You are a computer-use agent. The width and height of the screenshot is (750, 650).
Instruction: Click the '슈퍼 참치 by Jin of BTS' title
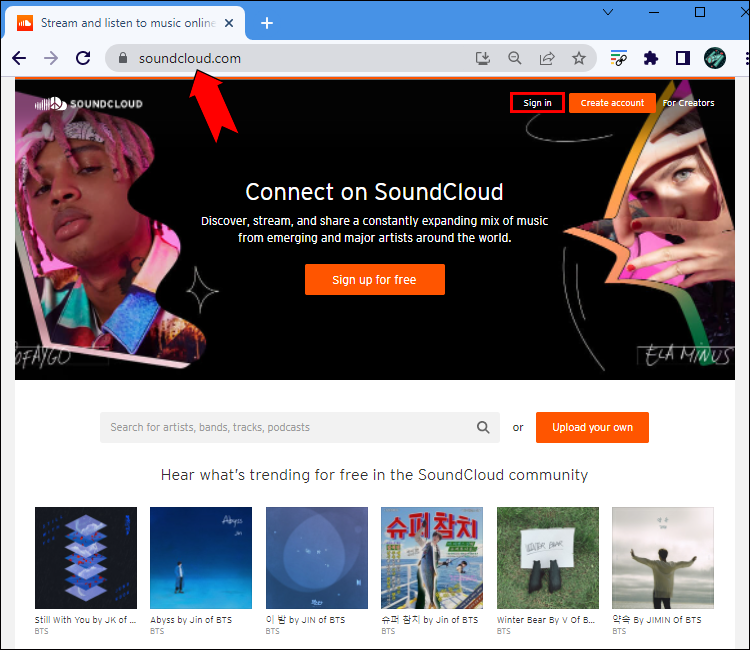coord(430,620)
